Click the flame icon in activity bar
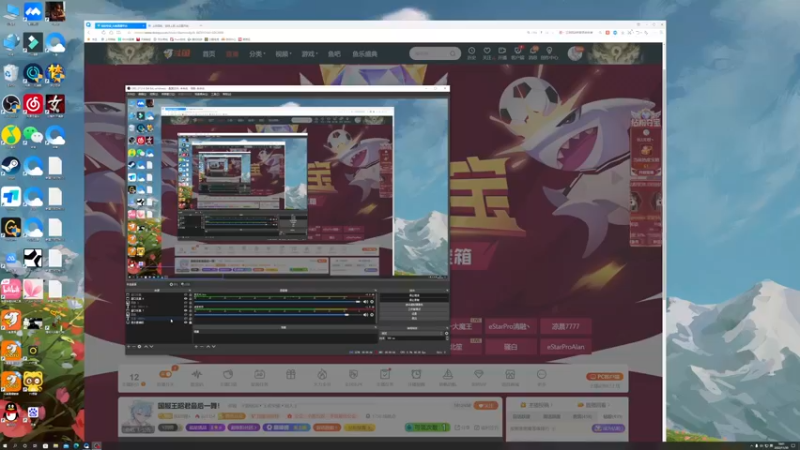Viewport: 800px width, 450px height. tap(322, 375)
